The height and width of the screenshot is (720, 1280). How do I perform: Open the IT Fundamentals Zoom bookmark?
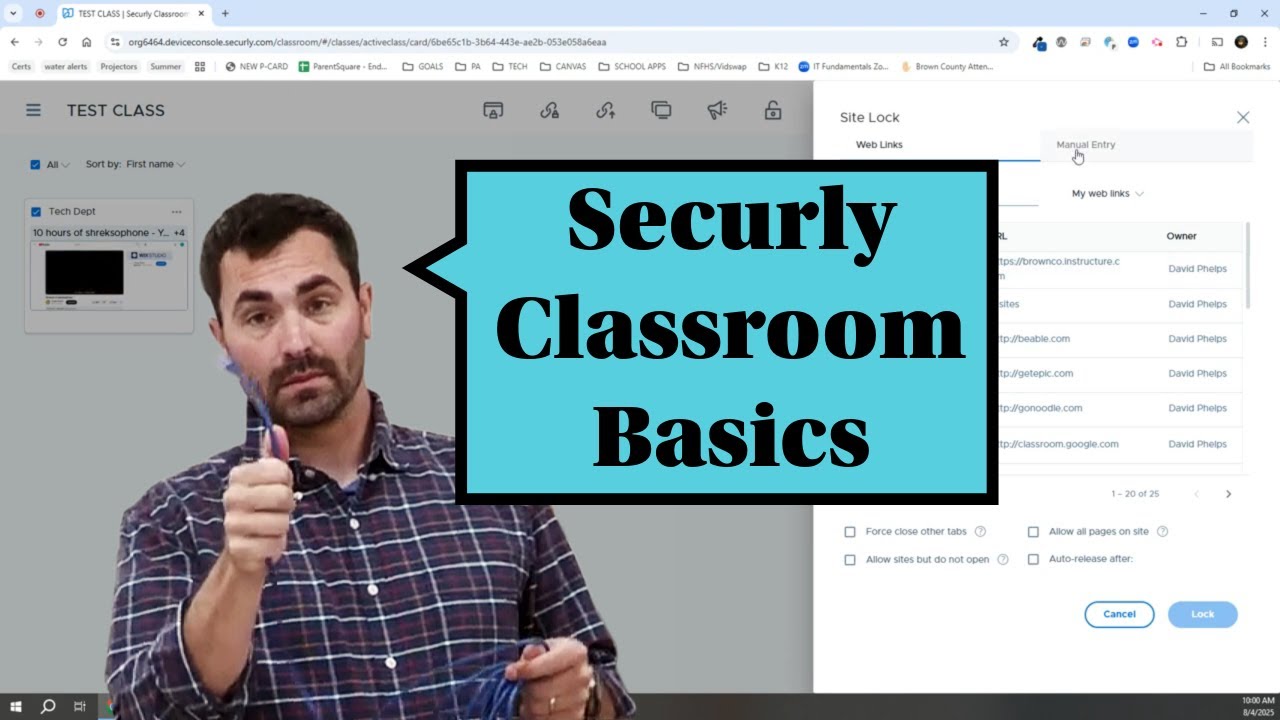tap(843, 67)
